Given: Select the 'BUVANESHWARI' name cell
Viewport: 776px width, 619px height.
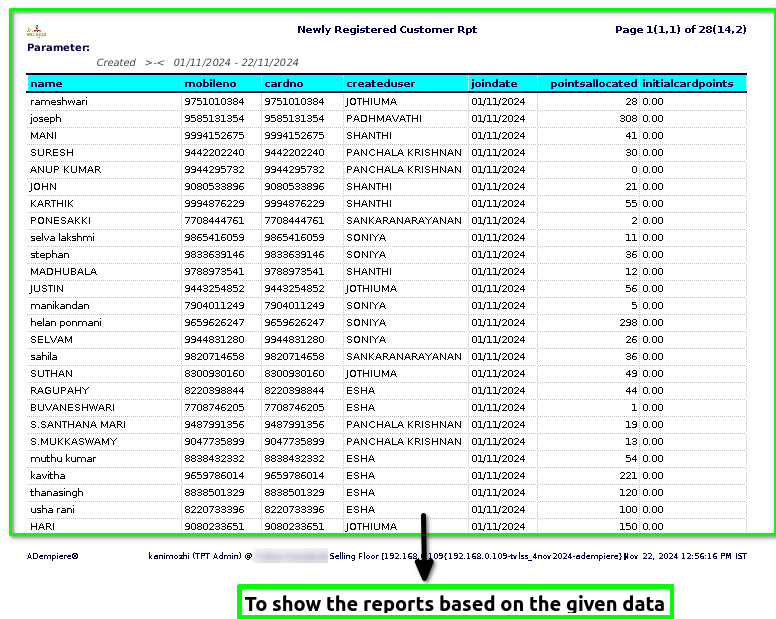Looking at the screenshot, I should [72, 407].
